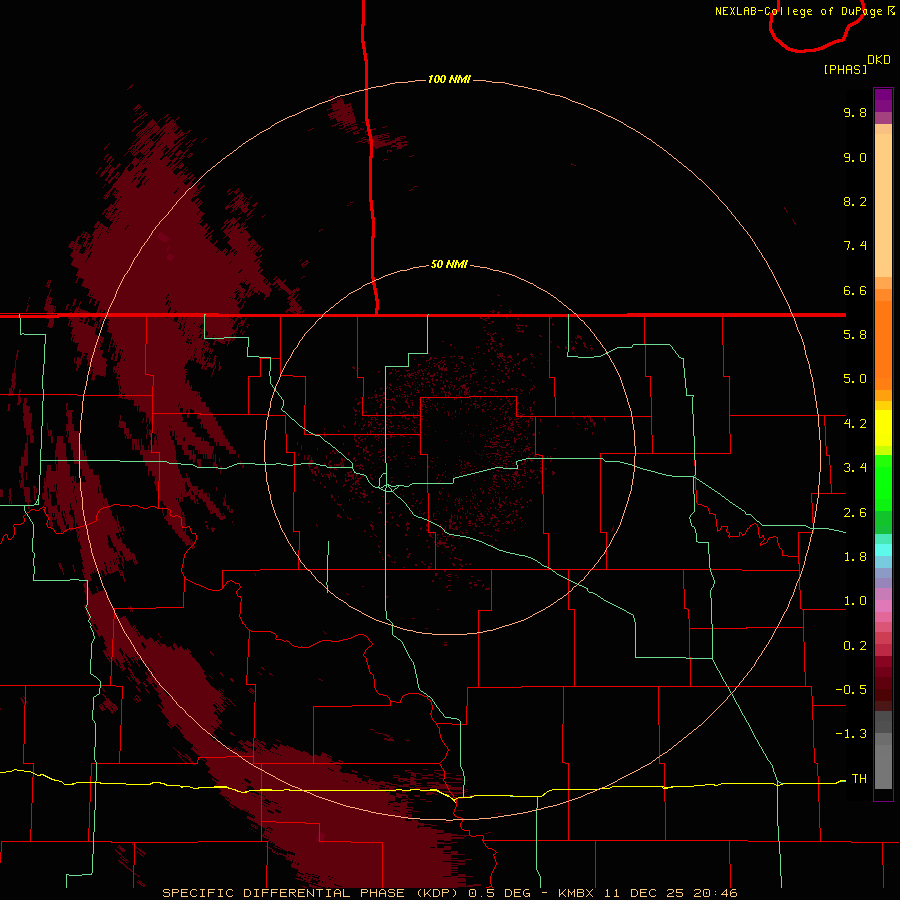Screen dimensions: 900x900
Task: Click the 0.2 value on color scale
Action: pyautogui.click(x=855, y=646)
